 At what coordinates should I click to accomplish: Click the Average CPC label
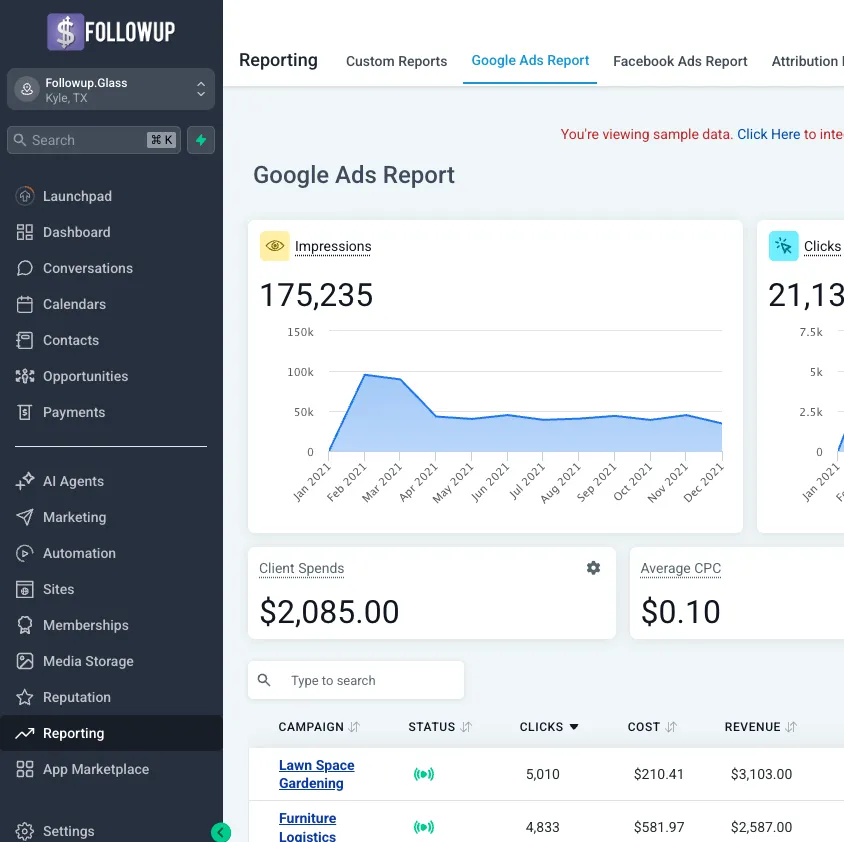(680, 569)
